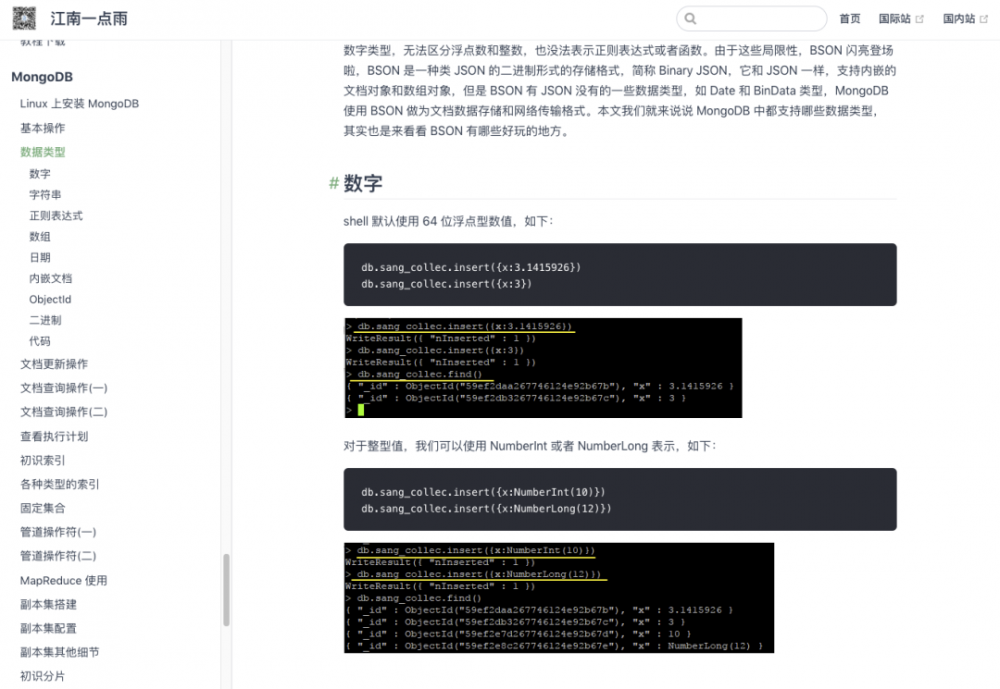The image size is (1000, 689).
Task: Open the 初识分片 sidebar entry
Action: pos(42,676)
